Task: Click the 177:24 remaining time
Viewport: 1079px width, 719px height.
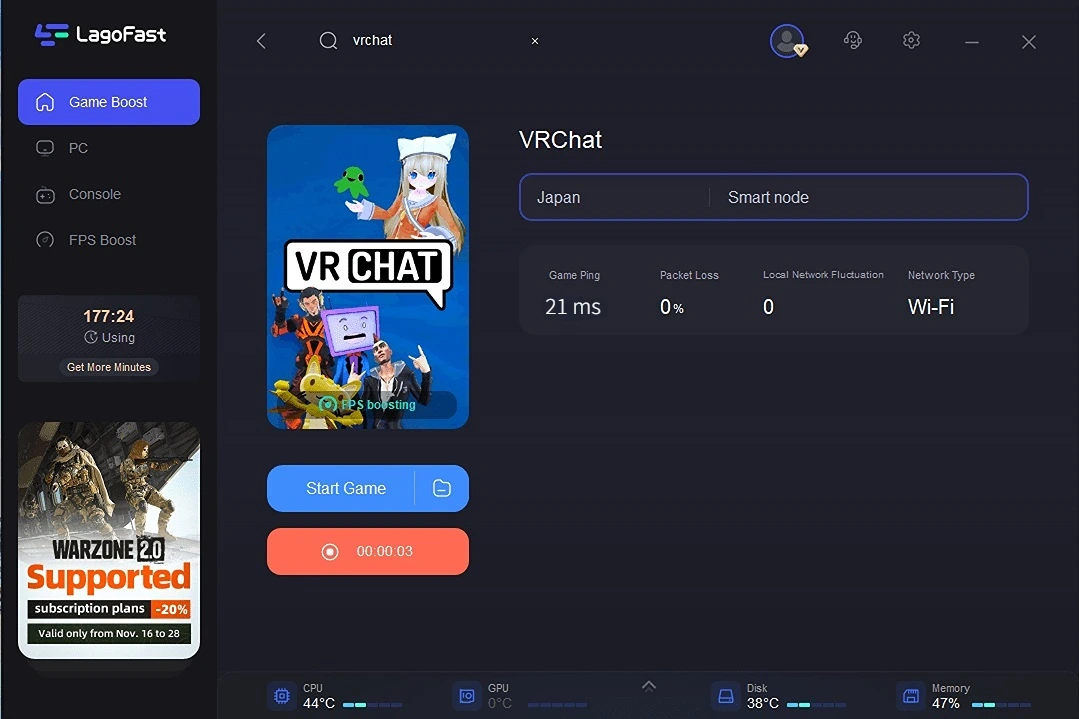Action: click(x=109, y=316)
